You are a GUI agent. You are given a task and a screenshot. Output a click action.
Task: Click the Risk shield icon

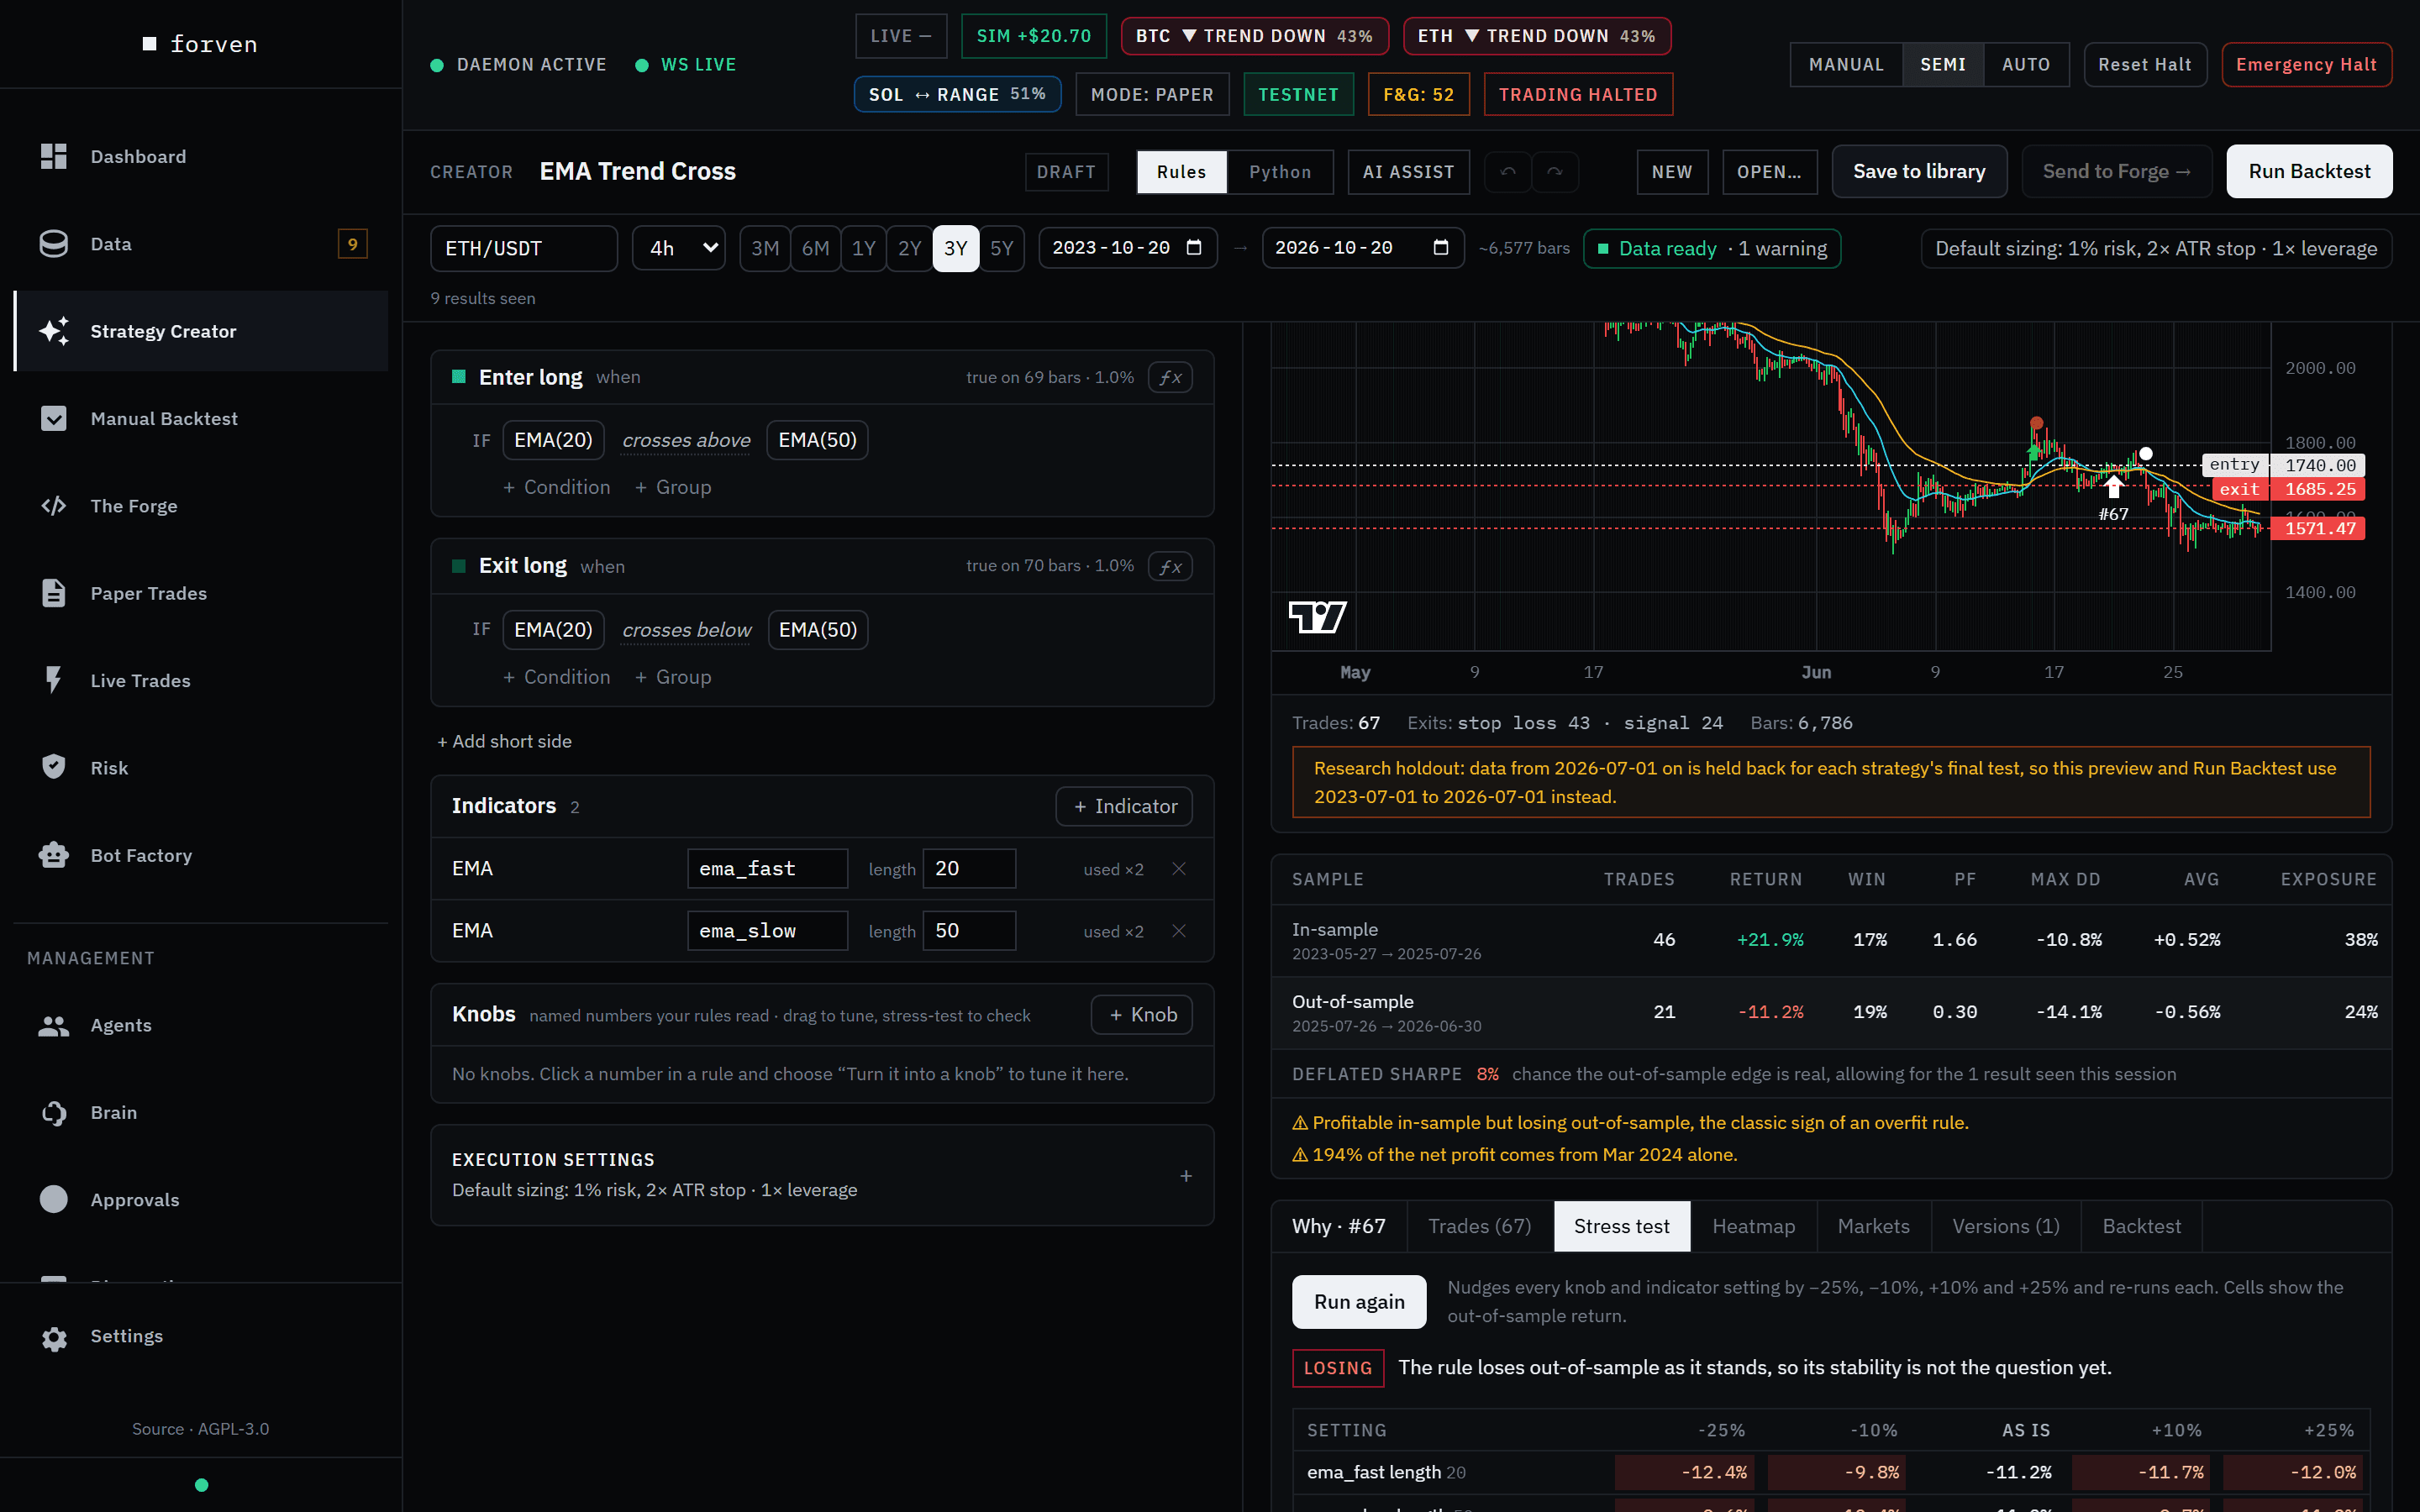click(54, 767)
